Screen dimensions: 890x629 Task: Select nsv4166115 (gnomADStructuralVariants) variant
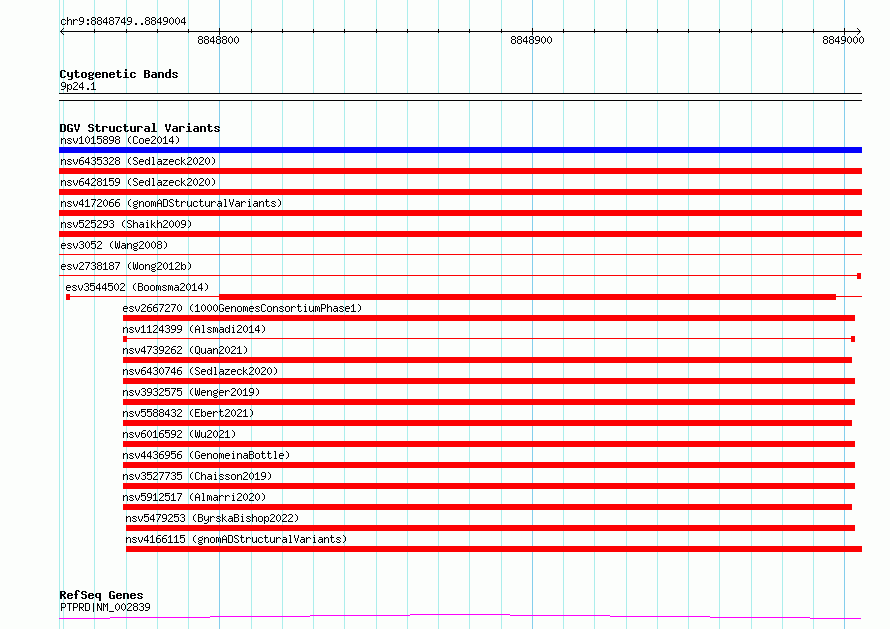pyautogui.click(x=236, y=539)
